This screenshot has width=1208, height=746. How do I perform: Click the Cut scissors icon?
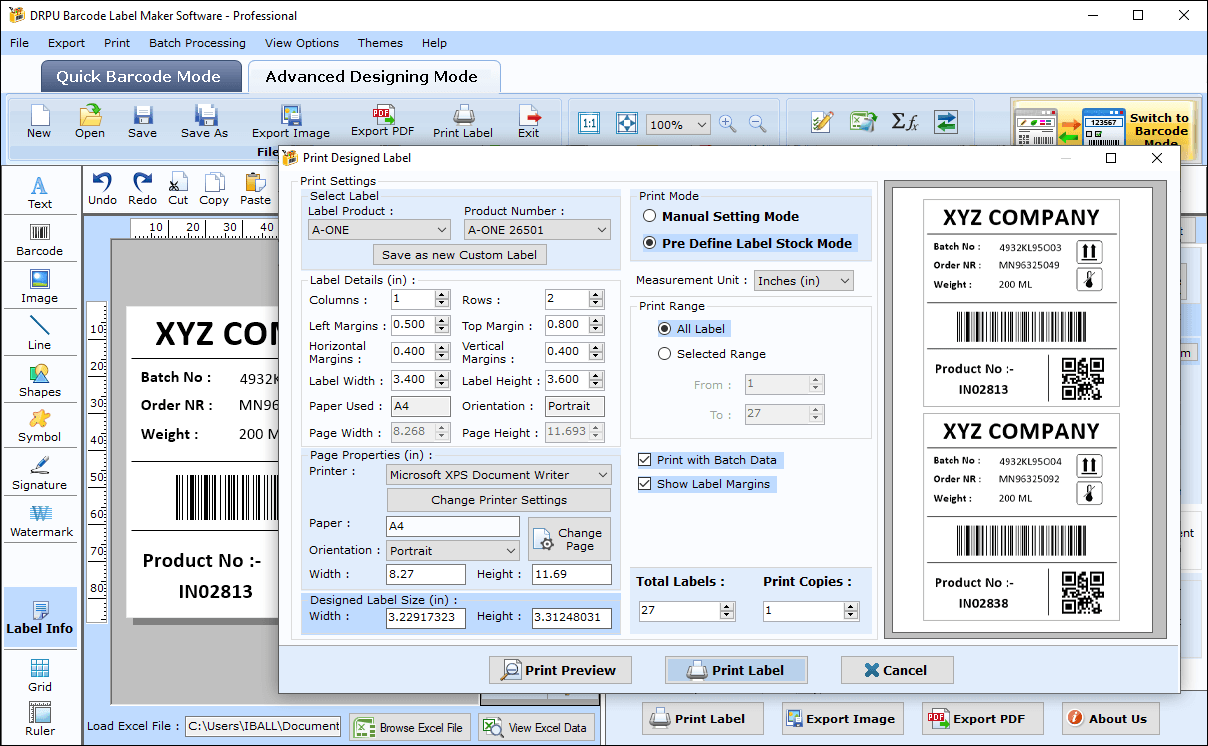point(178,188)
